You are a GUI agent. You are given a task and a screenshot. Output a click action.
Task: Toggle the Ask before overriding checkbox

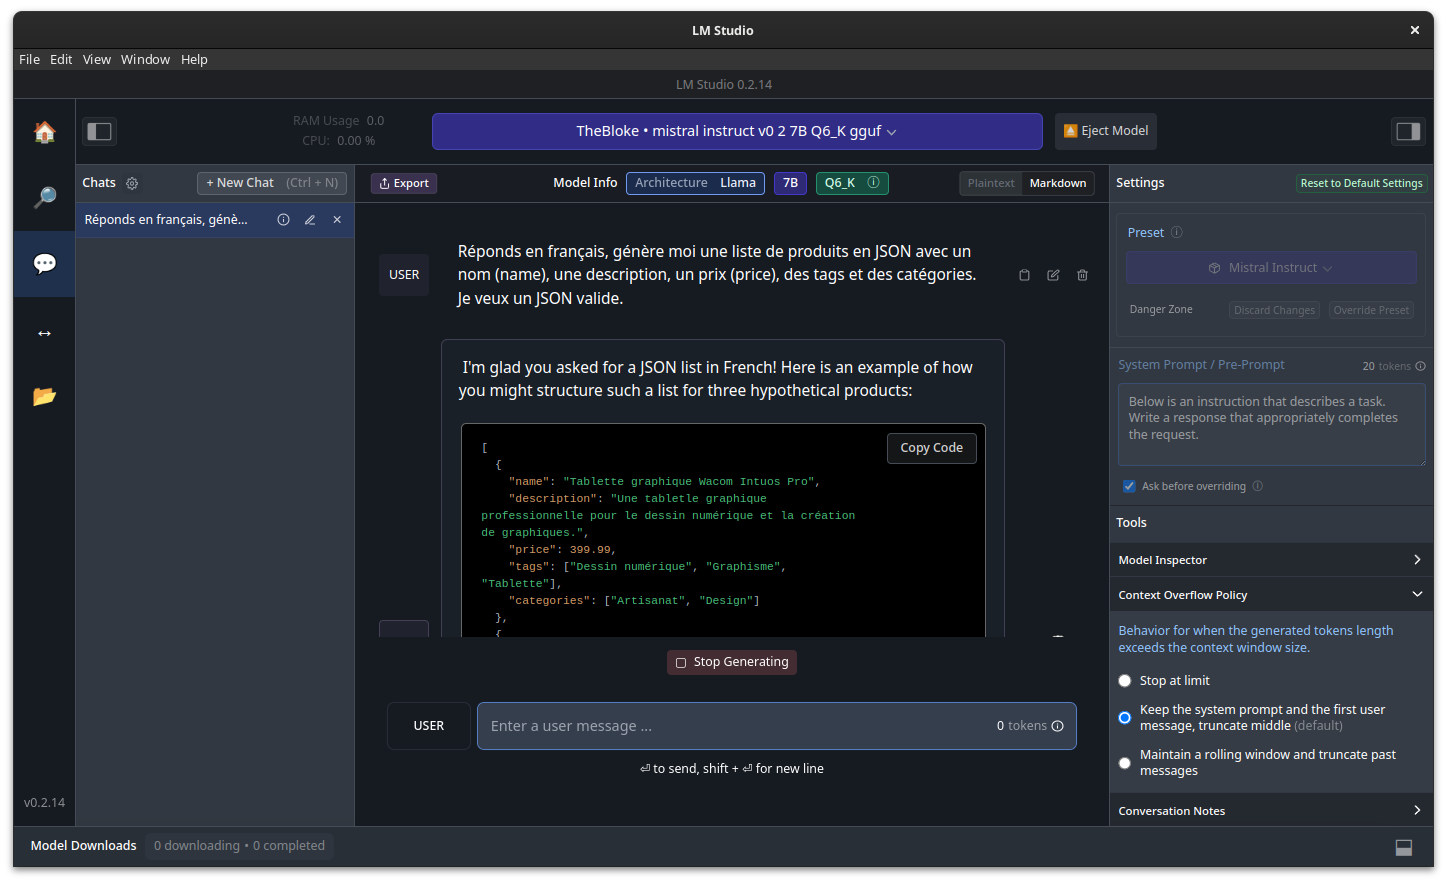(x=1129, y=486)
